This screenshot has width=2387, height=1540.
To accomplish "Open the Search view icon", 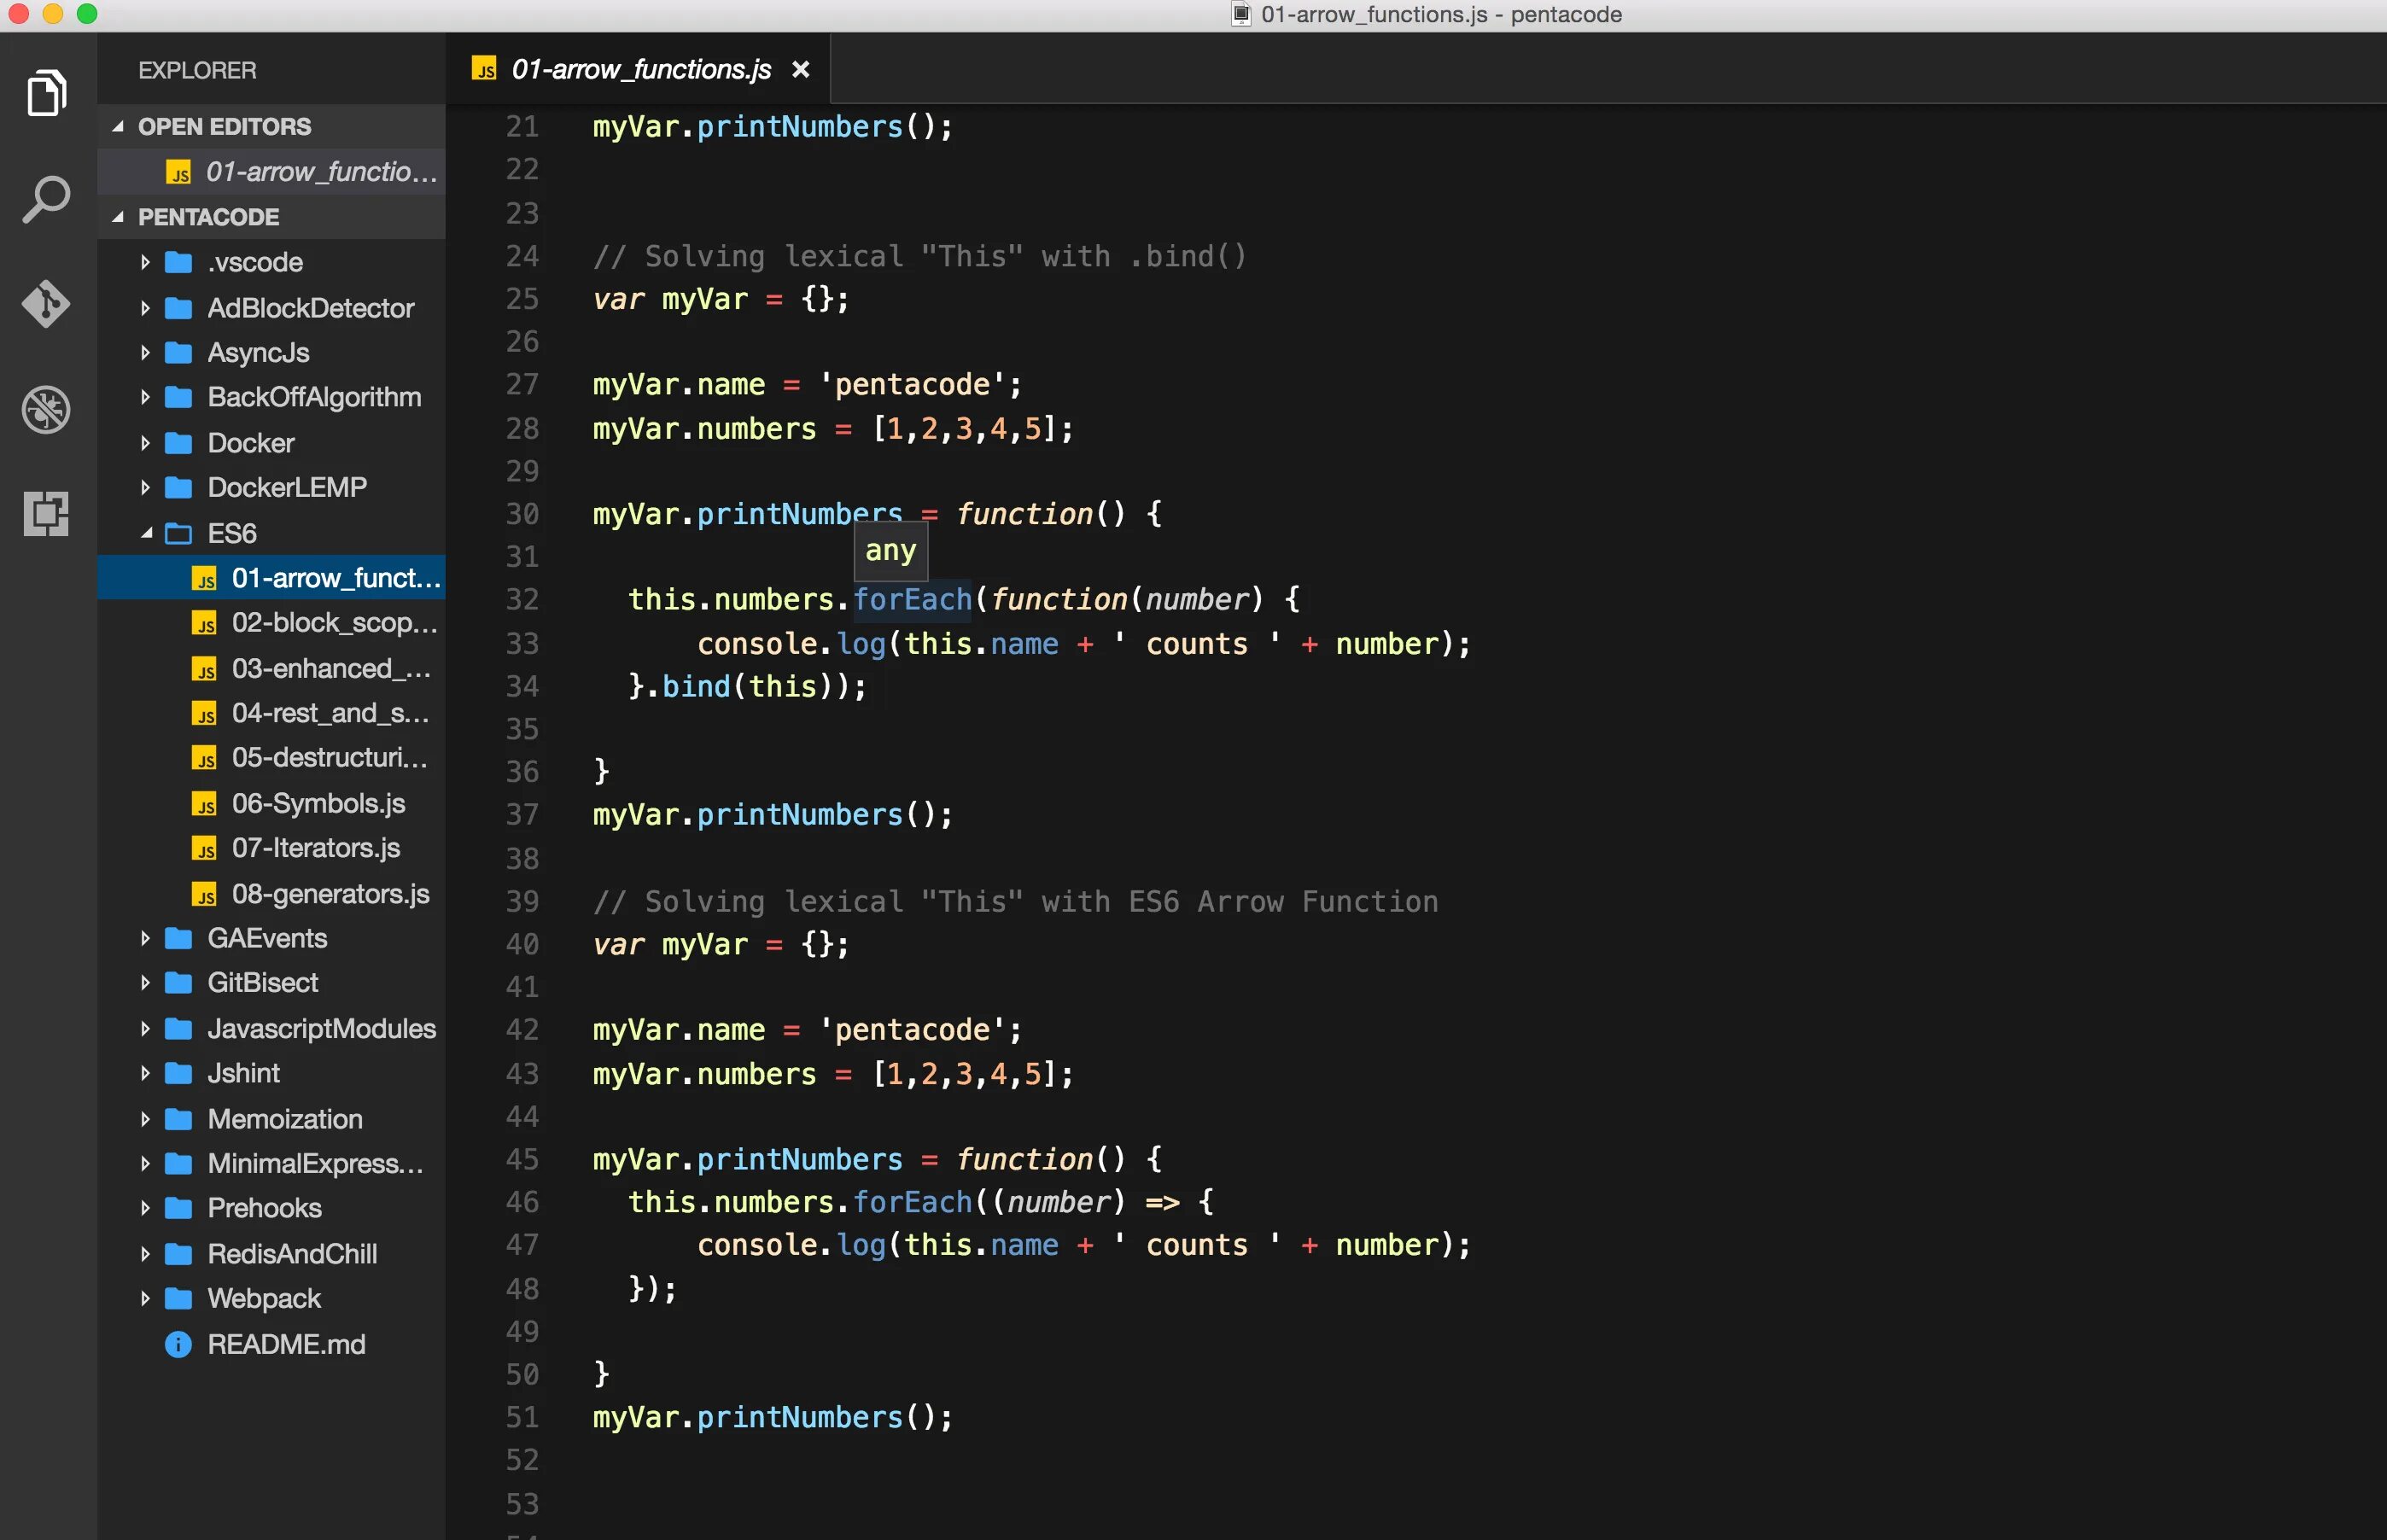I will click(x=46, y=200).
